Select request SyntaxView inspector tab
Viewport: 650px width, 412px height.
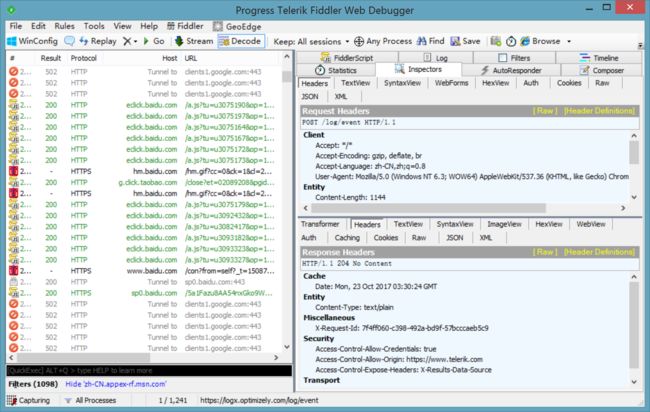(402, 83)
